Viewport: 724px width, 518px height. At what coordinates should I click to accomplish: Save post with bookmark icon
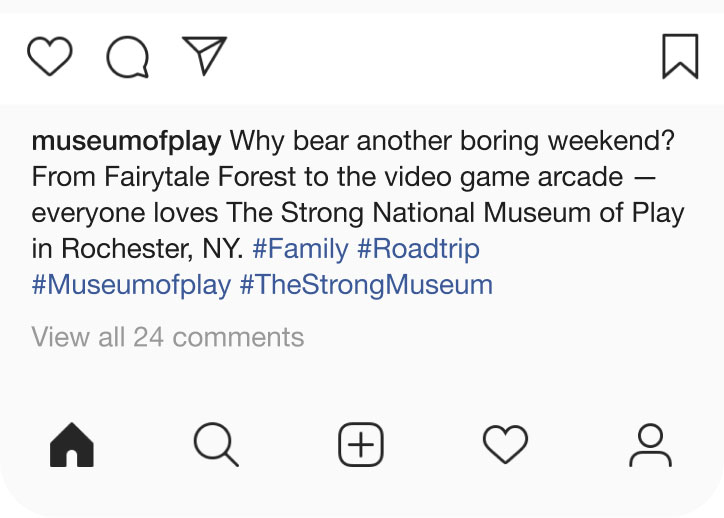(680, 56)
